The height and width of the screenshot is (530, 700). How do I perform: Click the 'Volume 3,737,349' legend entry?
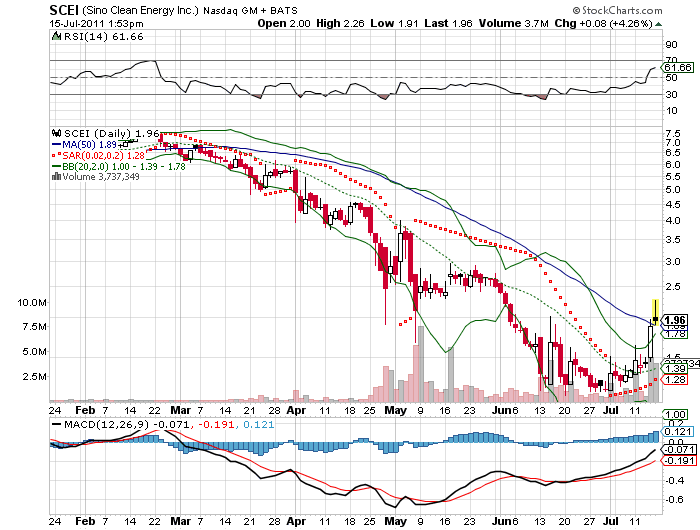click(x=101, y=176)
